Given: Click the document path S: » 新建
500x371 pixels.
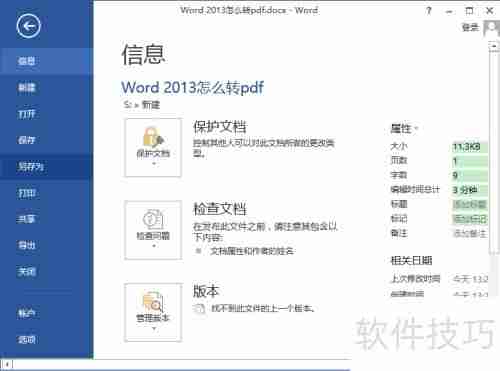Looking at the screenshot, I should pyautogui.click(x=142, y=105).
